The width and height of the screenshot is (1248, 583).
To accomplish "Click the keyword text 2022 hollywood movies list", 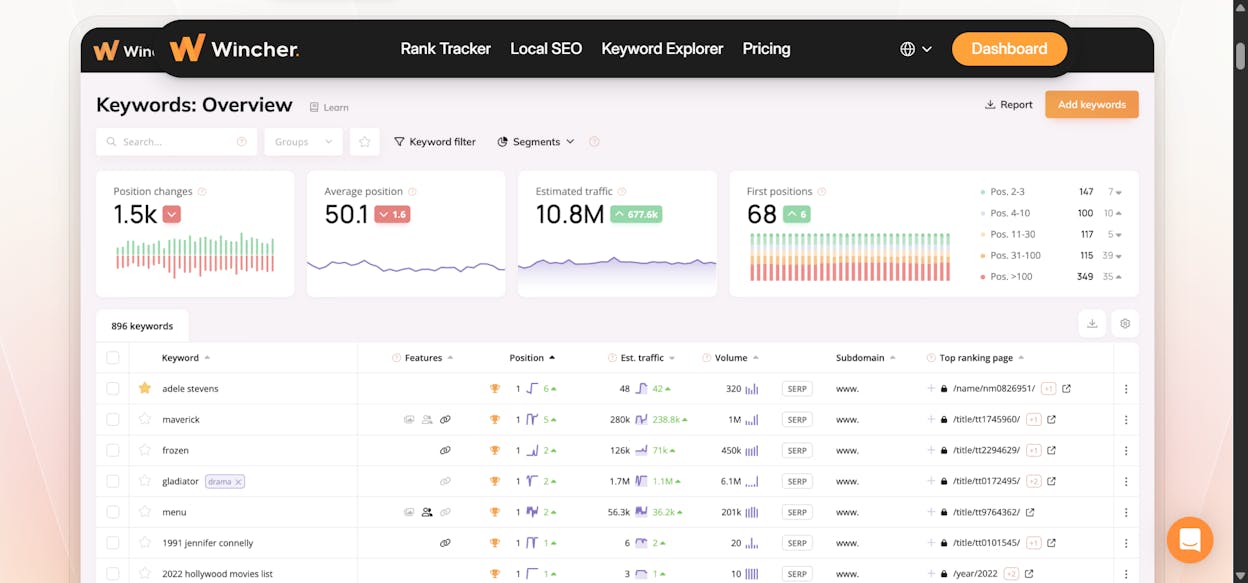I will click(x=217, y=574).
